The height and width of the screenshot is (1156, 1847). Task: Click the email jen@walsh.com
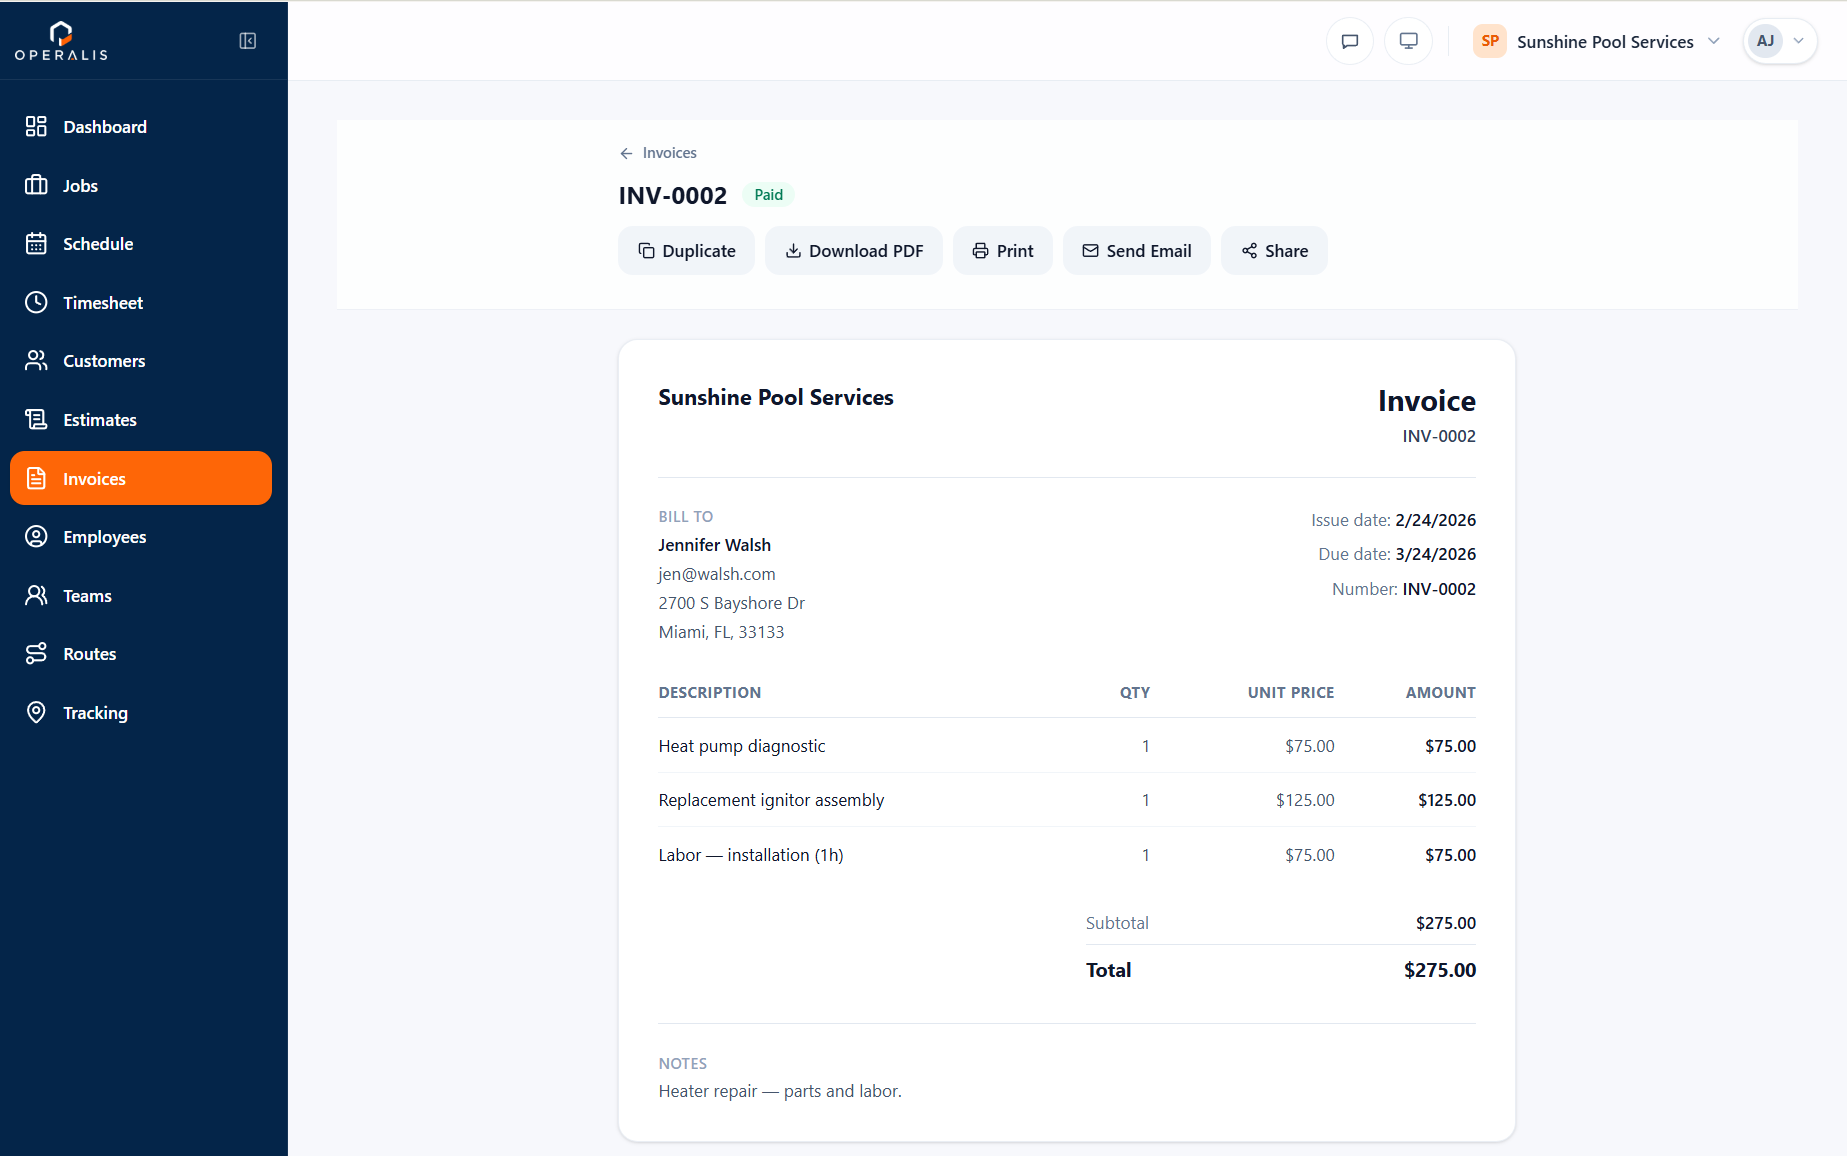(716, 574)
